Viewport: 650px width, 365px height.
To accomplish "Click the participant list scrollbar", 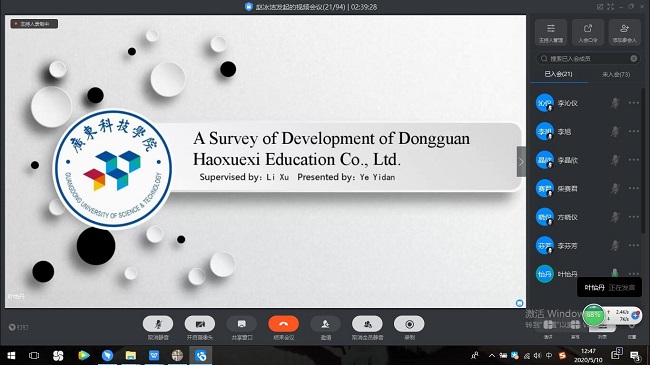I will (643, 162).
